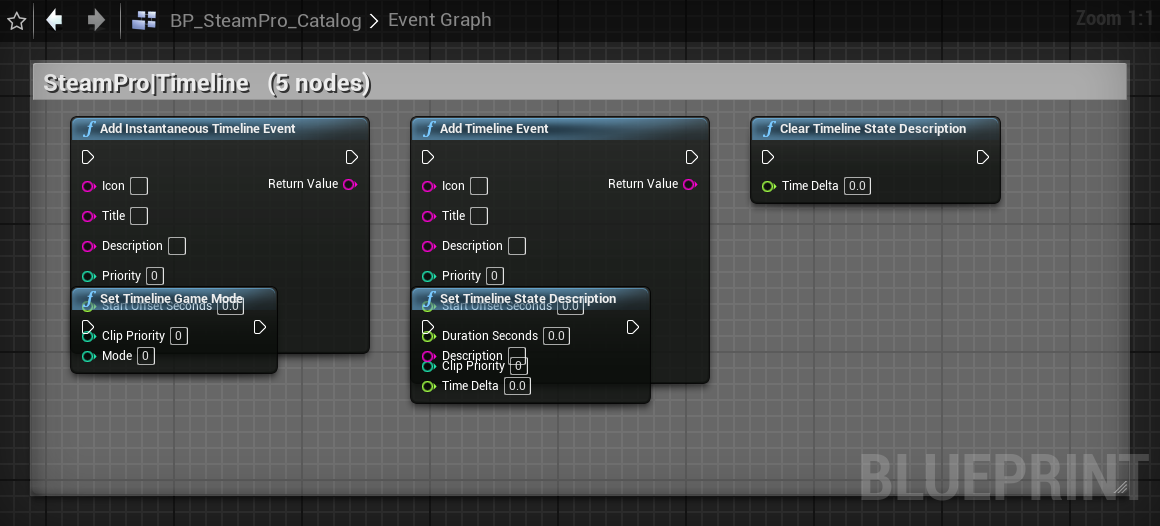Click the blueprint graph icon

pyautogui.click(x=144, y=21)
